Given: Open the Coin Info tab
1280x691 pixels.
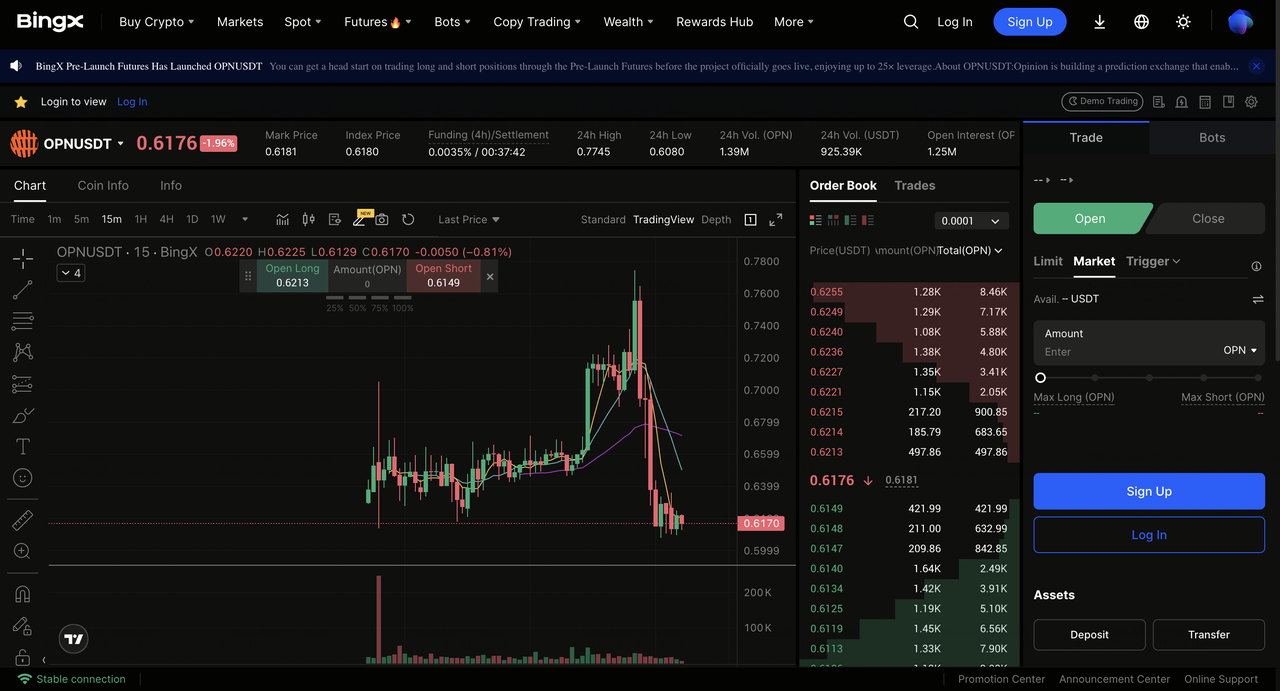Looking at the screenshot, I should click(x=103, y=185).
